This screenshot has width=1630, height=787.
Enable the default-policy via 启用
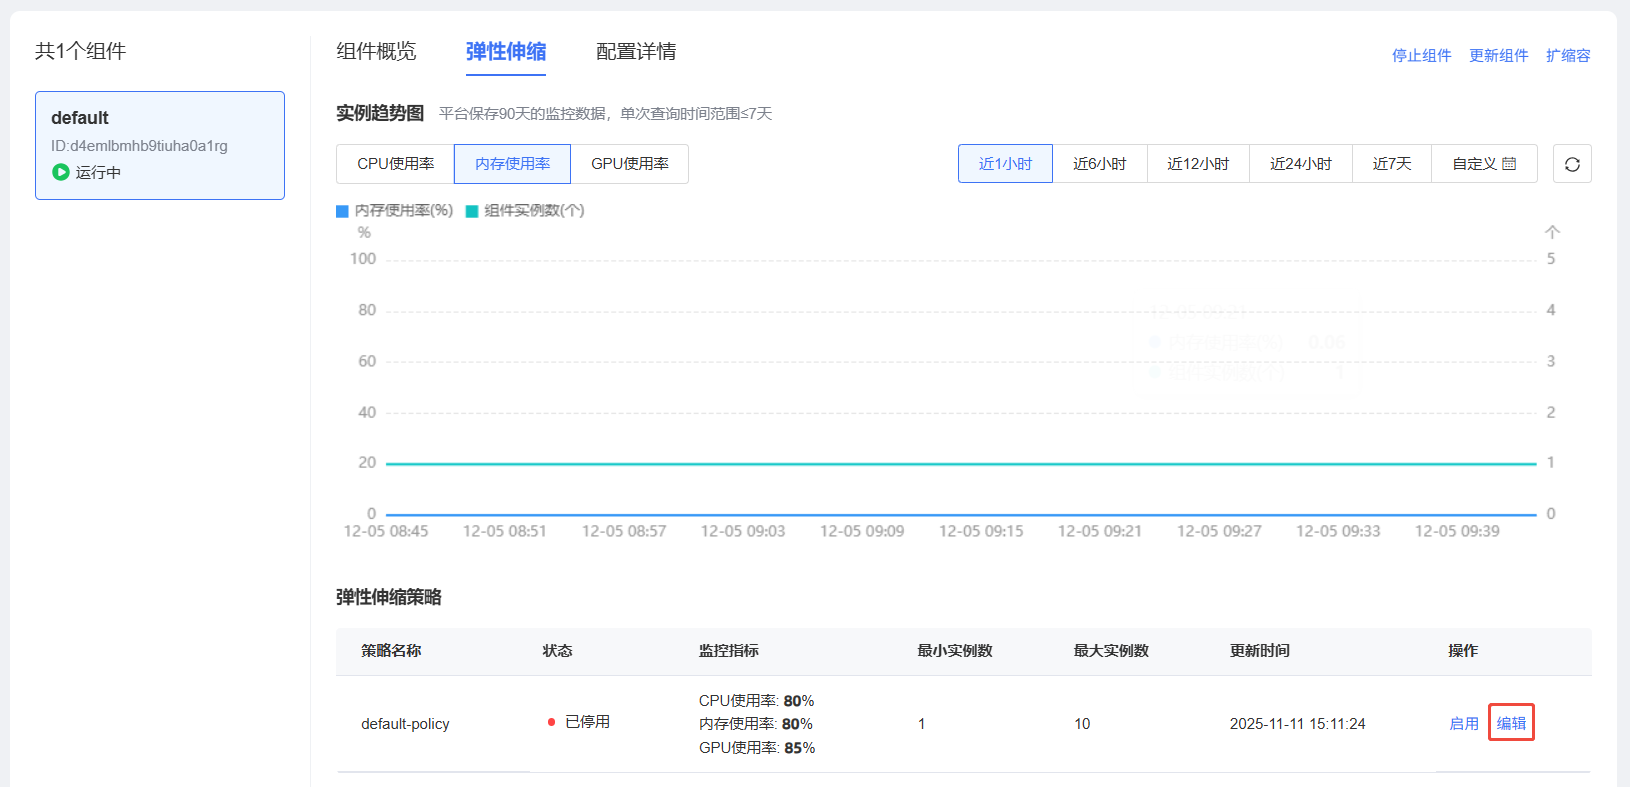click(x=1463, y=724)
